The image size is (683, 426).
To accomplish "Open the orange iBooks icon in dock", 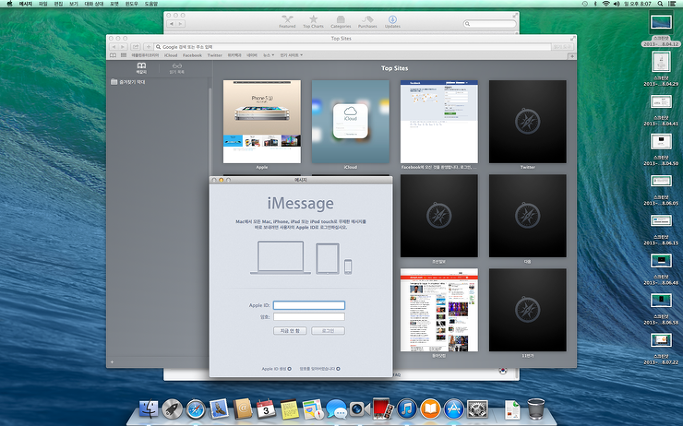I will coord(430,409).
